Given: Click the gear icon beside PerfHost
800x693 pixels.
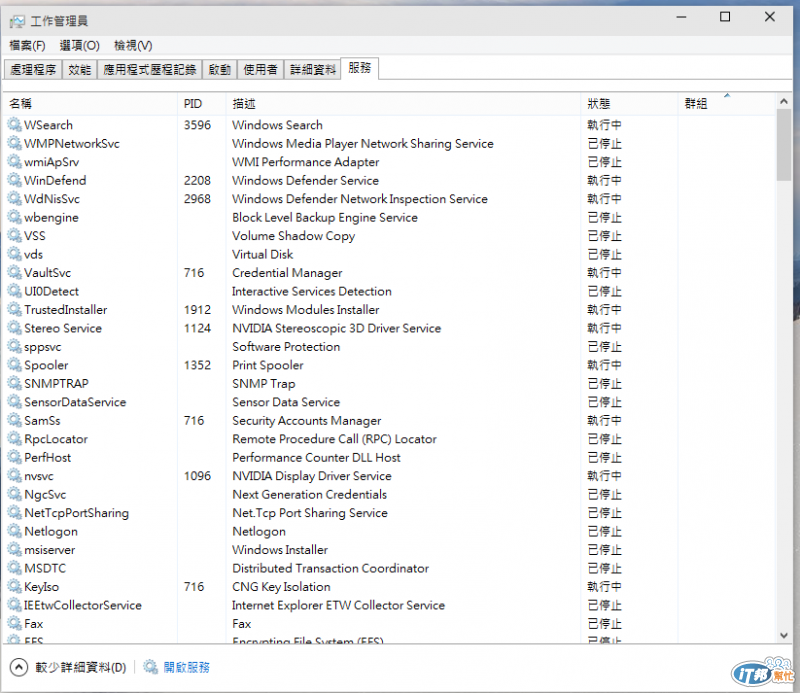Looking at the screenshot, I should (x=14, y=457).
